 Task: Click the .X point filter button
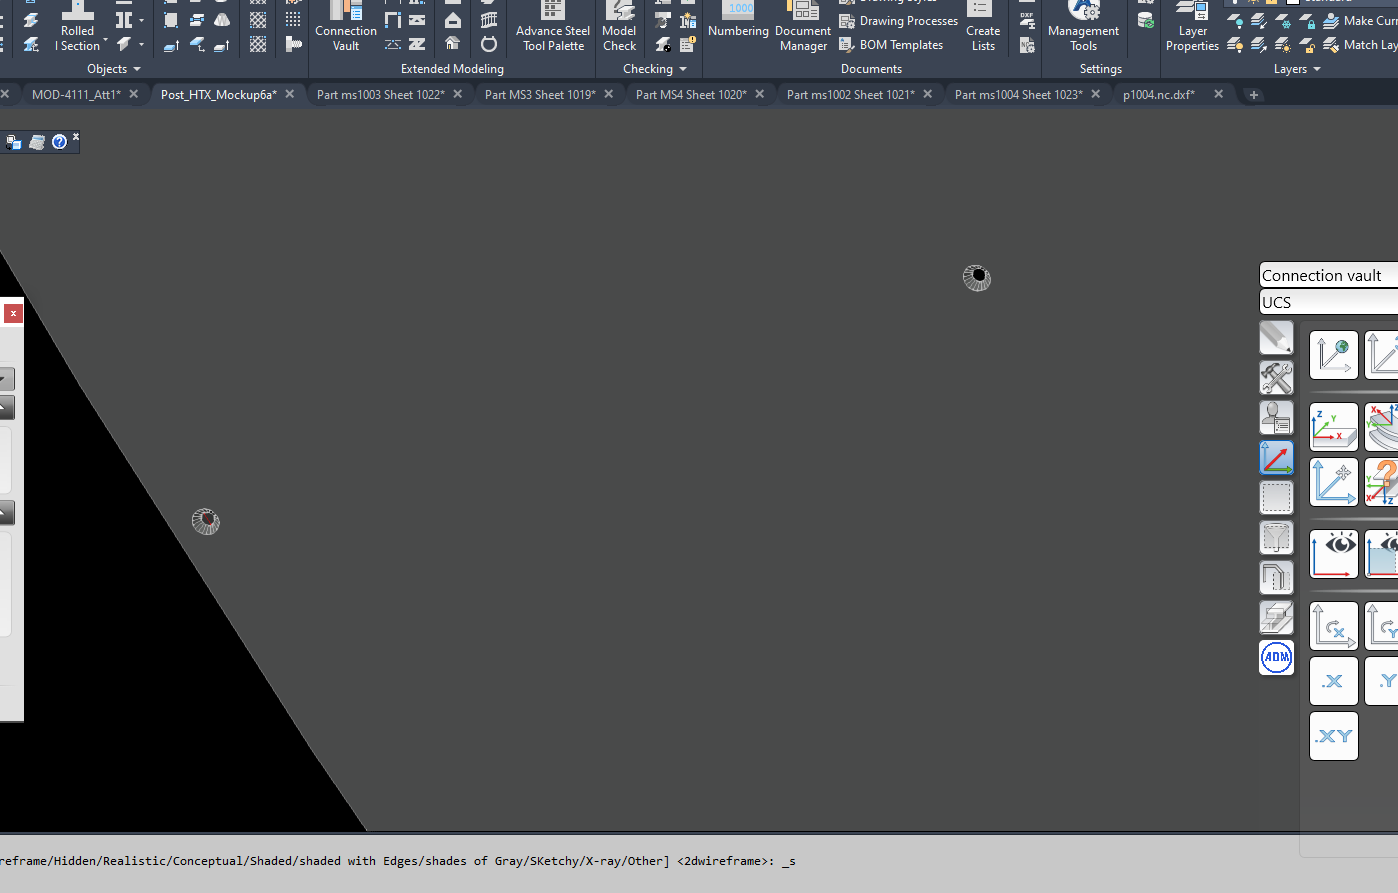click(1334, 681)
